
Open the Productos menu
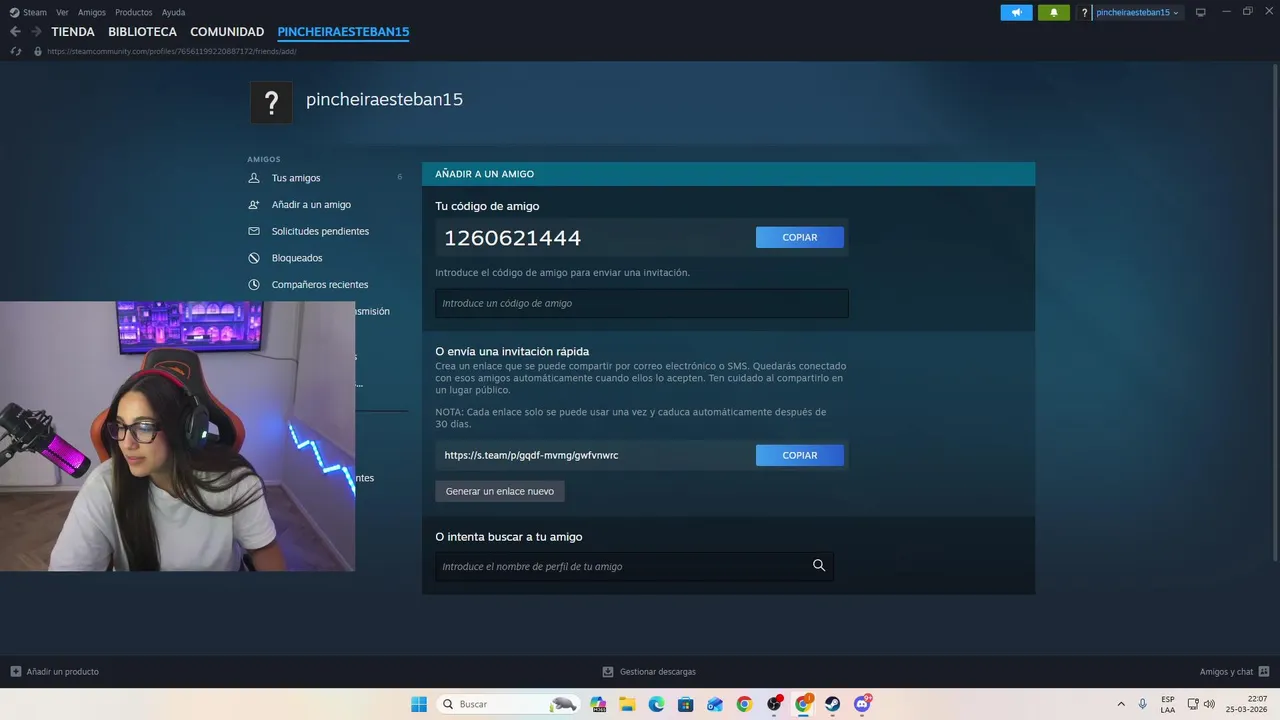pyautogui.click(x=134, y=12)
